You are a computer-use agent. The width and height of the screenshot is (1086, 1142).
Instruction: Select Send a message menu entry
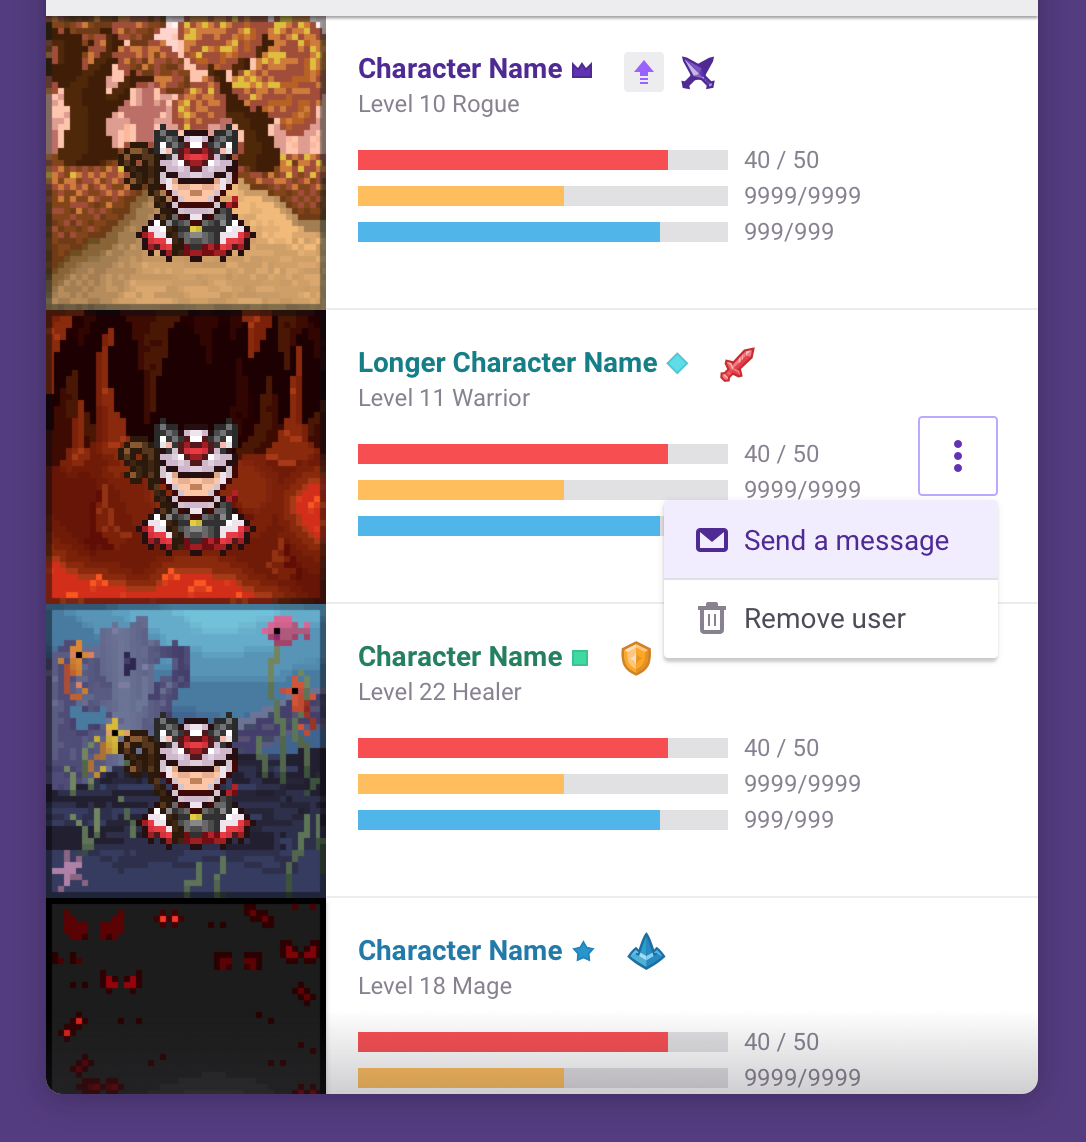point(831,540)
